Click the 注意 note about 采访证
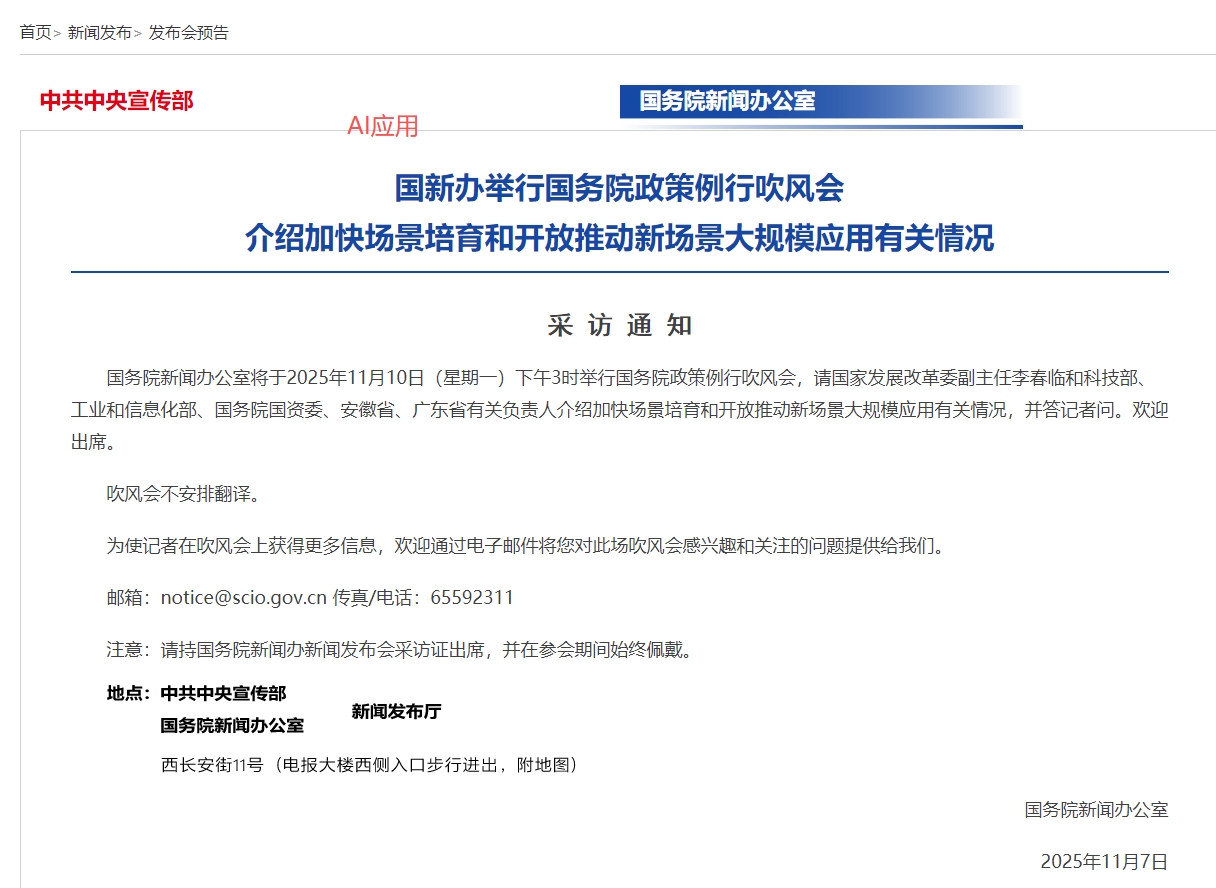Image resolution: width=1216 pixels, height=888 pixels. coord(400,650)
